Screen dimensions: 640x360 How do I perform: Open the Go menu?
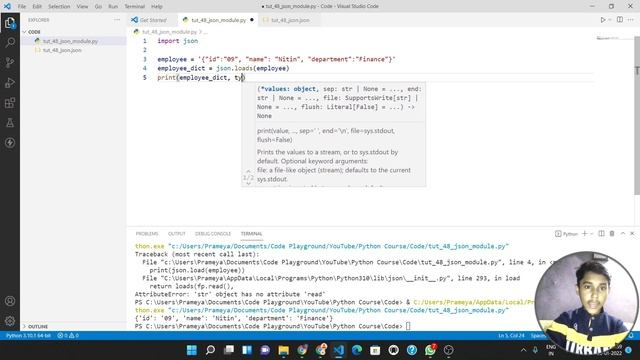point(98,7)
